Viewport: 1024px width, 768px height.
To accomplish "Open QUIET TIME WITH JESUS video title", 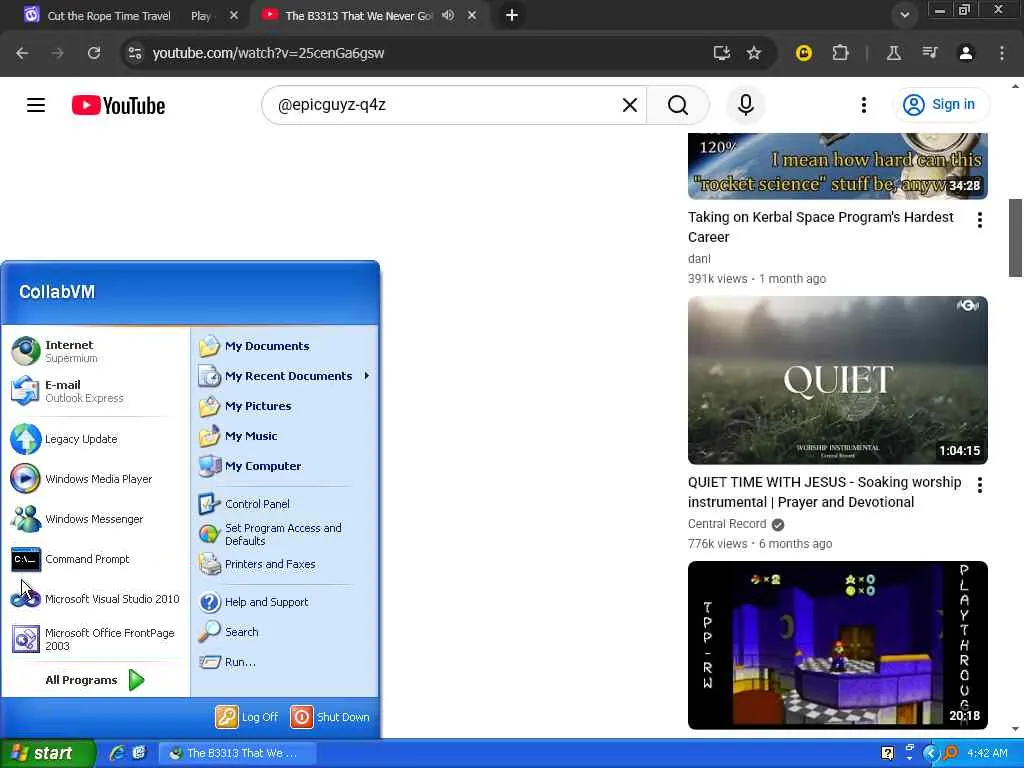I will point(824,492).
